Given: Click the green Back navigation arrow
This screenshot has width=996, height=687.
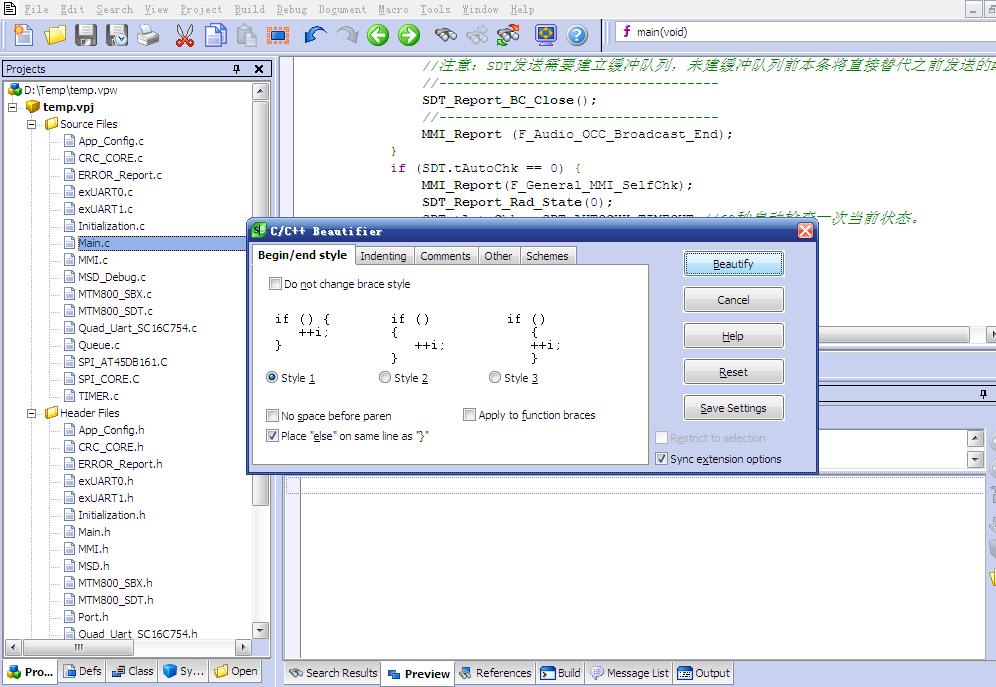Looking at the screenshot, I should [378, 35].
